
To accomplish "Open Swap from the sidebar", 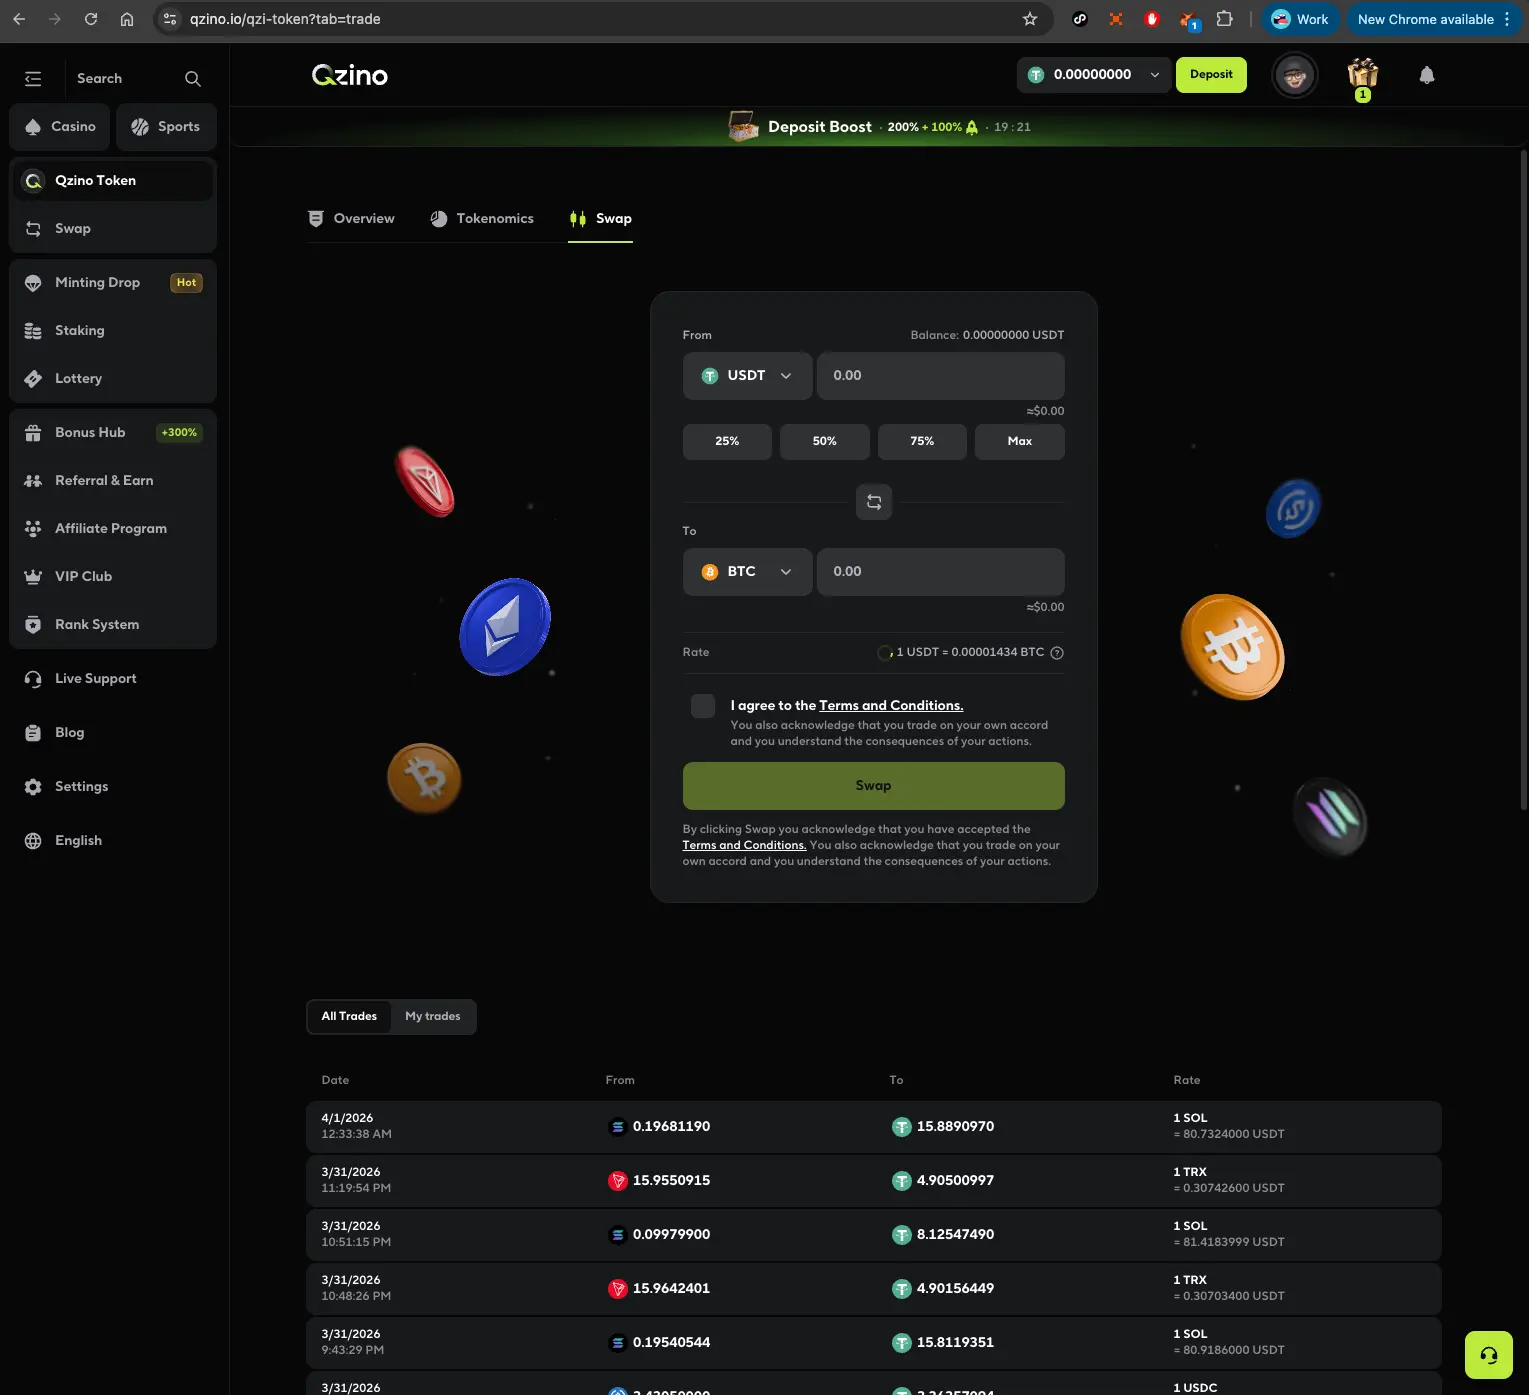I will 113,229.
